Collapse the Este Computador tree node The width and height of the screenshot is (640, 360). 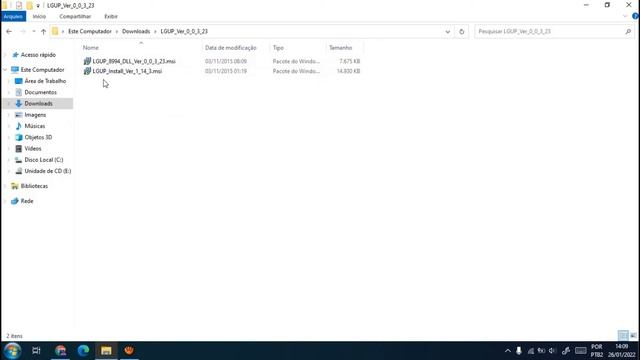click(5, 70)
